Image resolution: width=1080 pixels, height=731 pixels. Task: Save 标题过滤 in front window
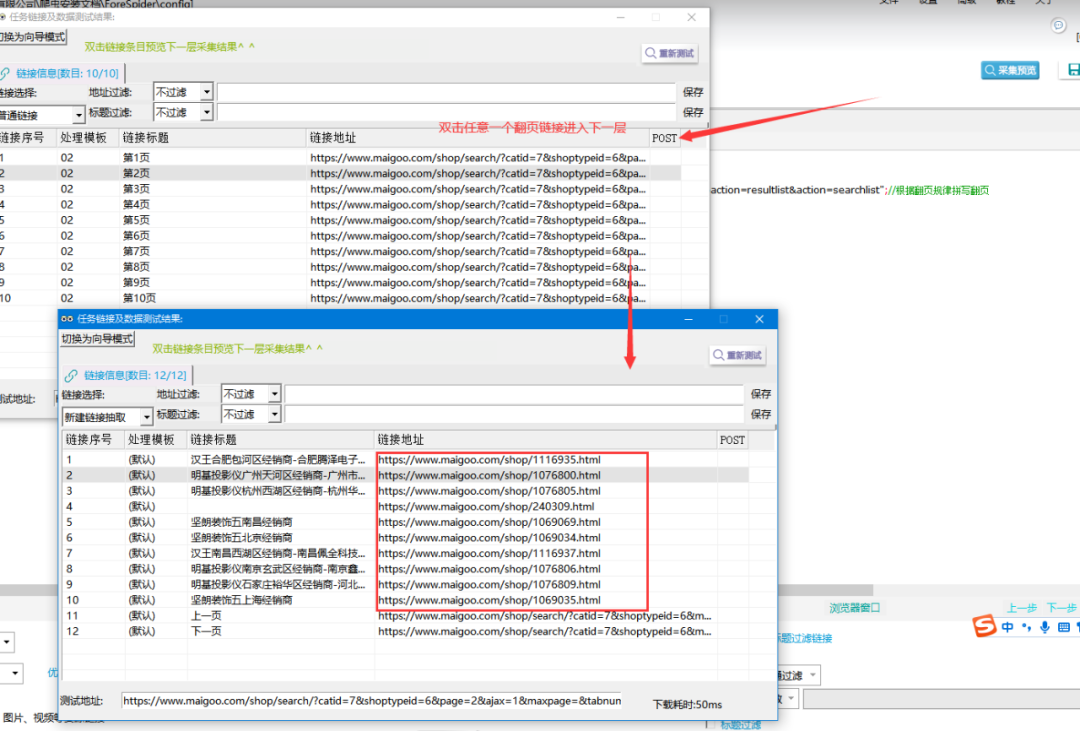[x=760, y=414]
